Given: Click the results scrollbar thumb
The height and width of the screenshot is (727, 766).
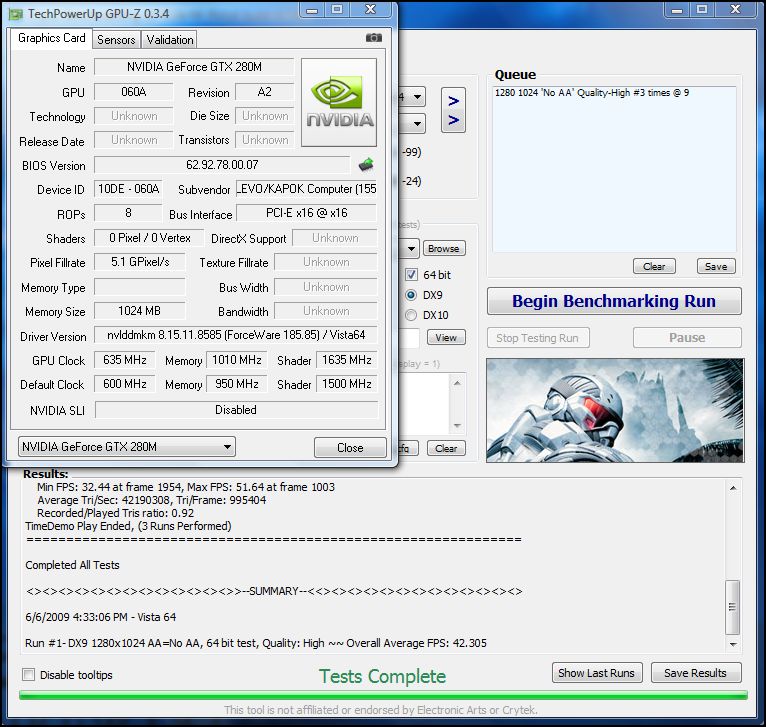Looking at the screenshot, I should (x=732, y=607).
